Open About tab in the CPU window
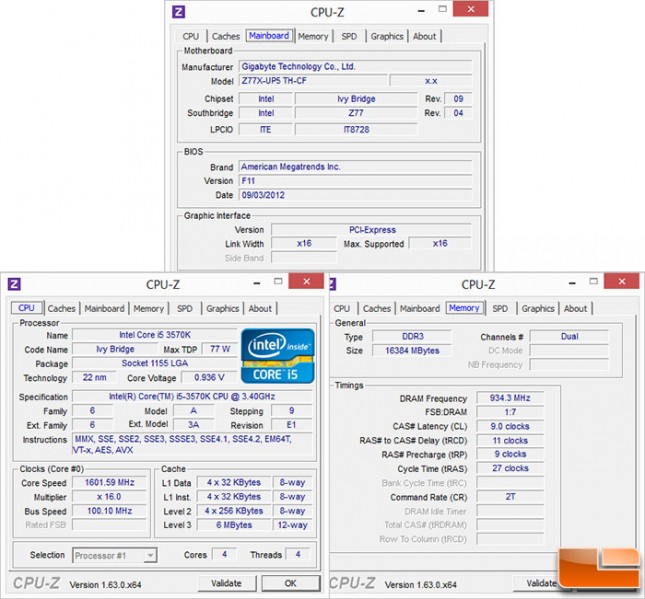The image size is (645, 599). (260, 309)
